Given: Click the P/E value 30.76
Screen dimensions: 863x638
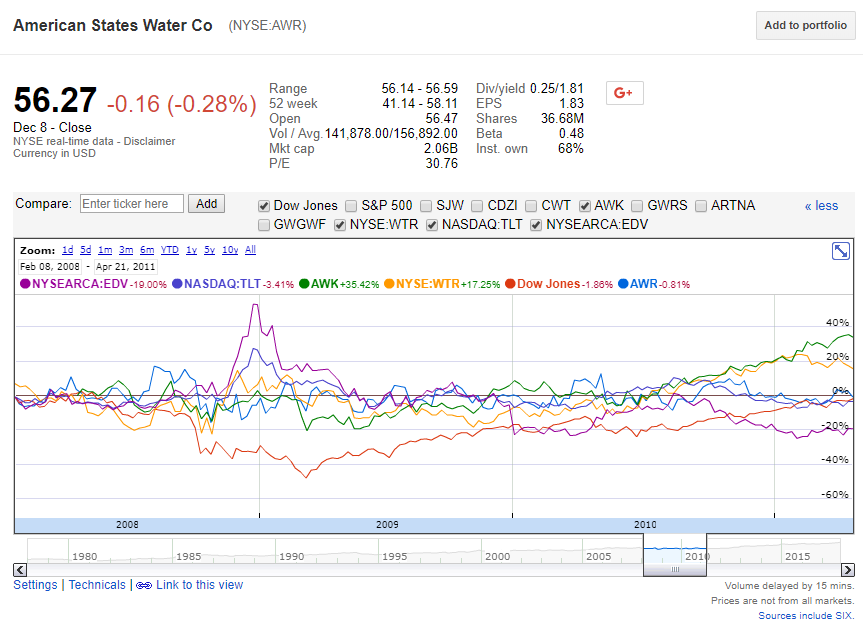Looking at the screenshot, I should (442, 163).
